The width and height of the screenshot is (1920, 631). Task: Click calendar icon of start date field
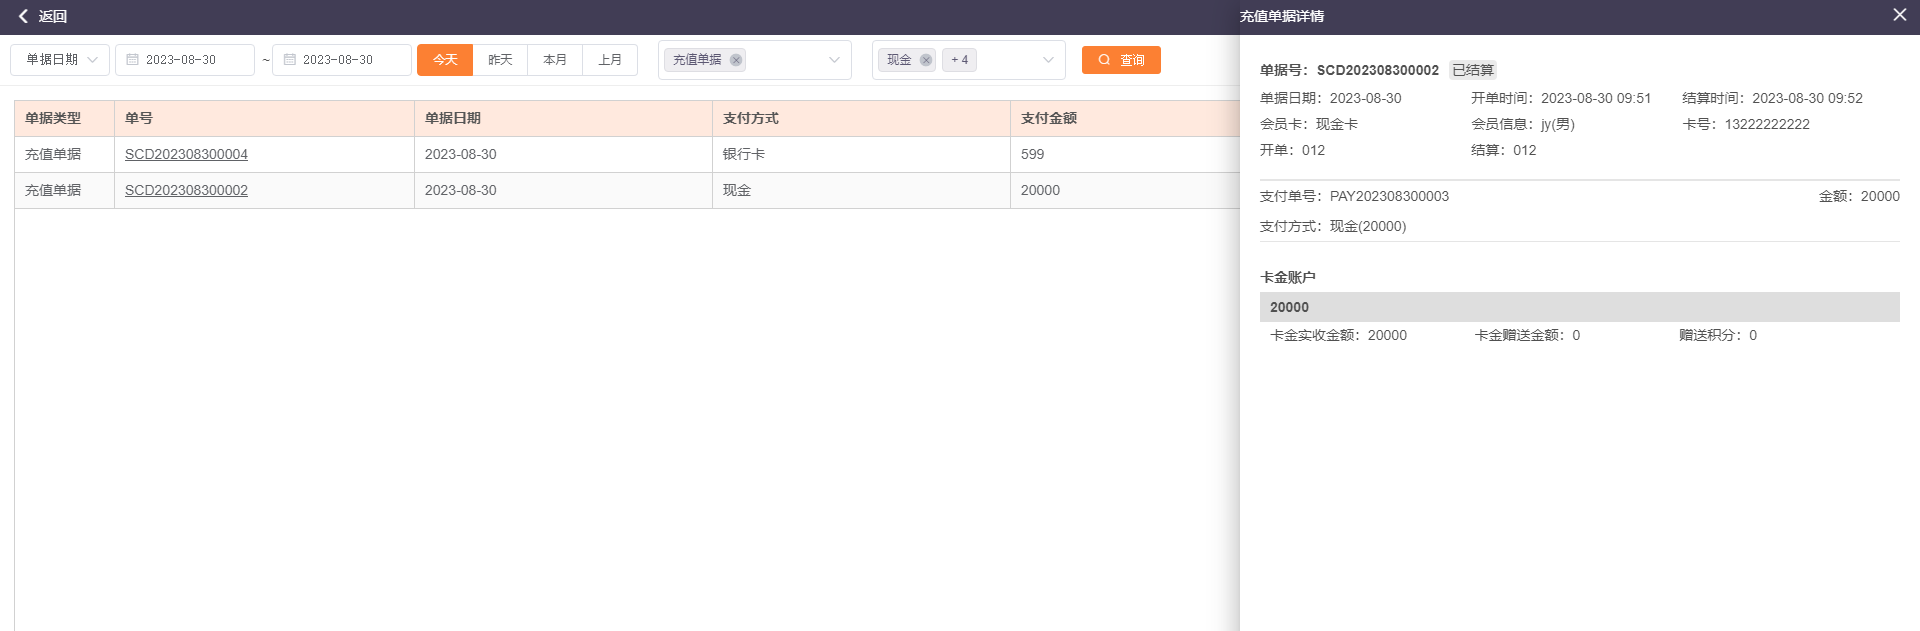click(x=132, y=60)
